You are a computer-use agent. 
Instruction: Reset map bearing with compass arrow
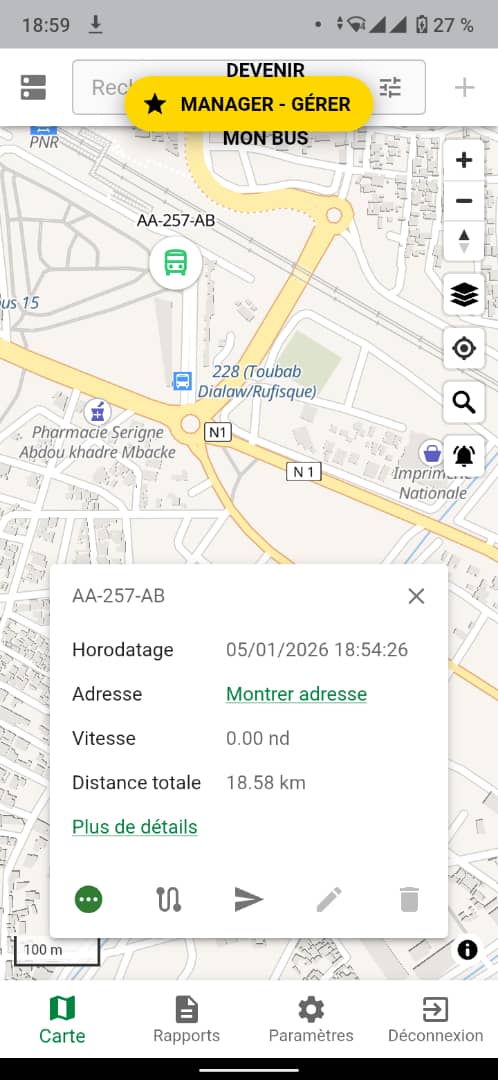[x=464, y=241]
